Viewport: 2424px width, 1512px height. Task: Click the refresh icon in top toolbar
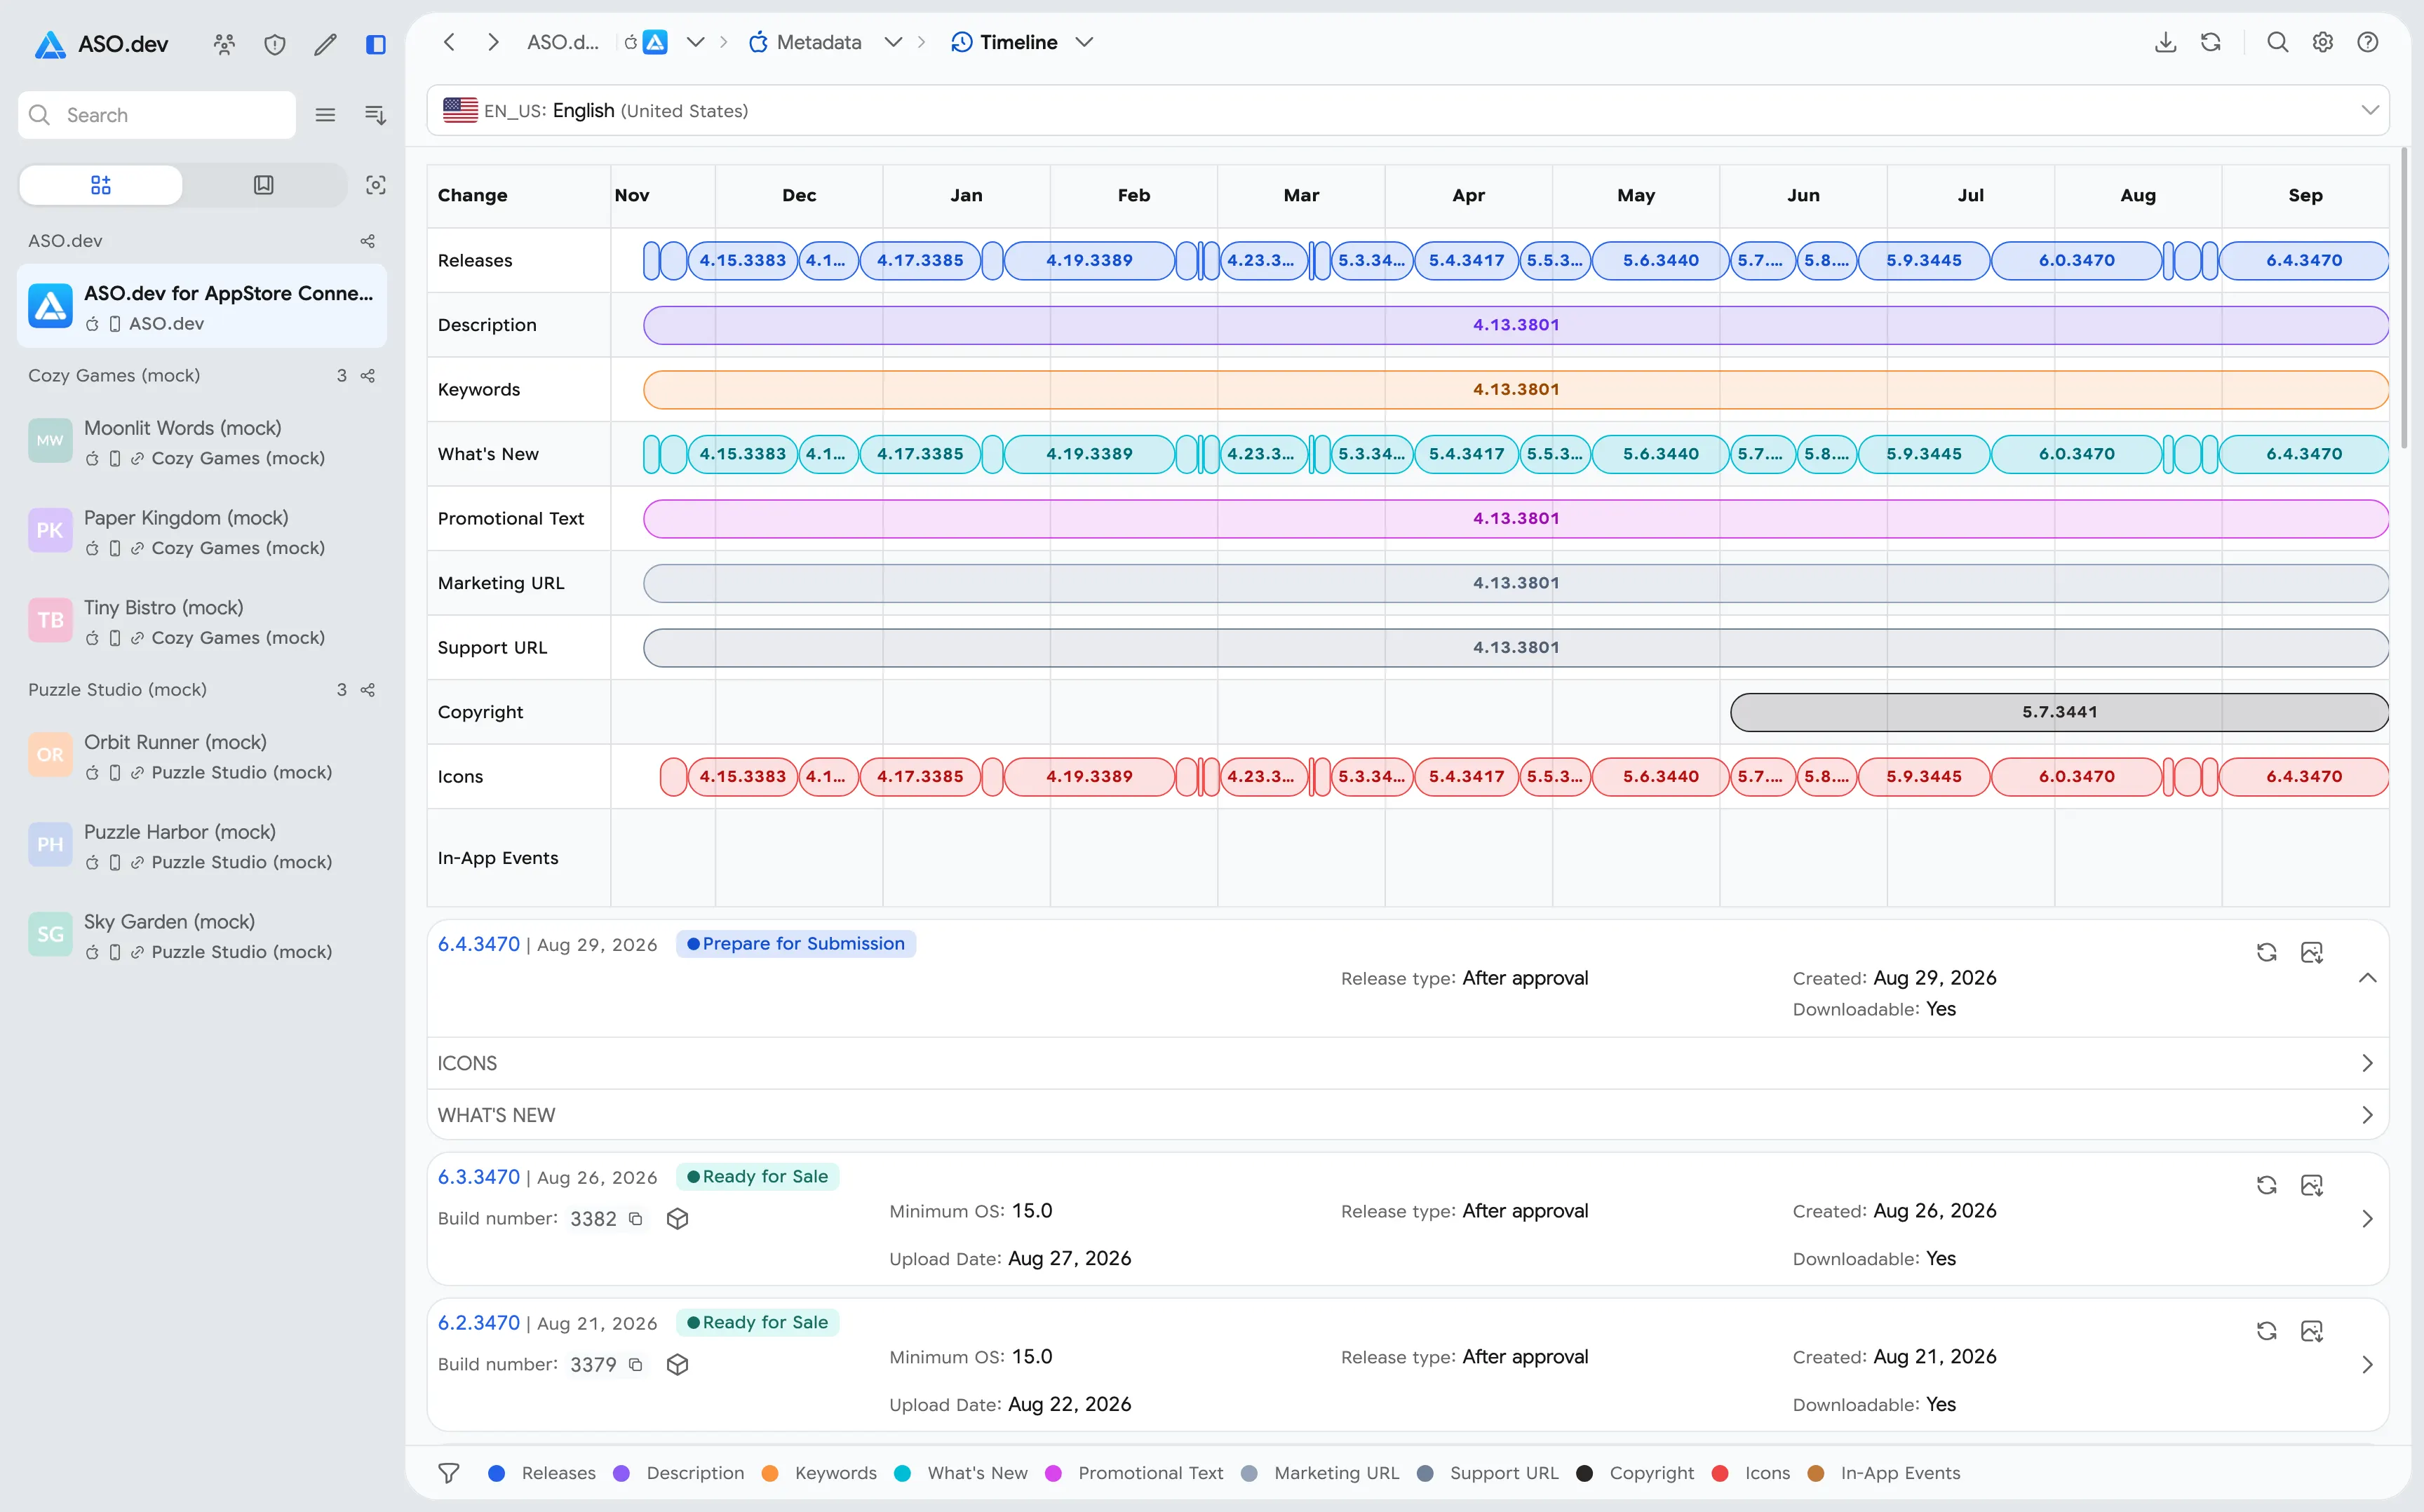[2211, 42]
